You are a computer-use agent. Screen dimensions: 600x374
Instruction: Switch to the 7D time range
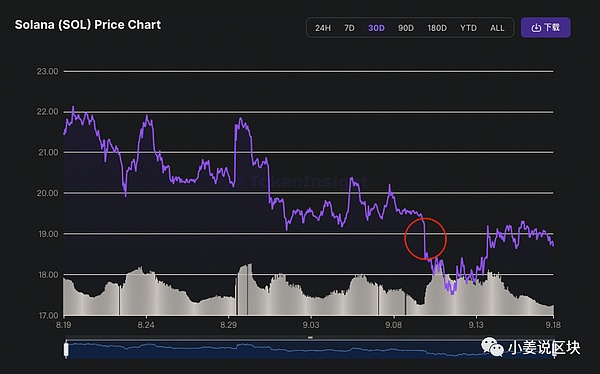point(349,28)
